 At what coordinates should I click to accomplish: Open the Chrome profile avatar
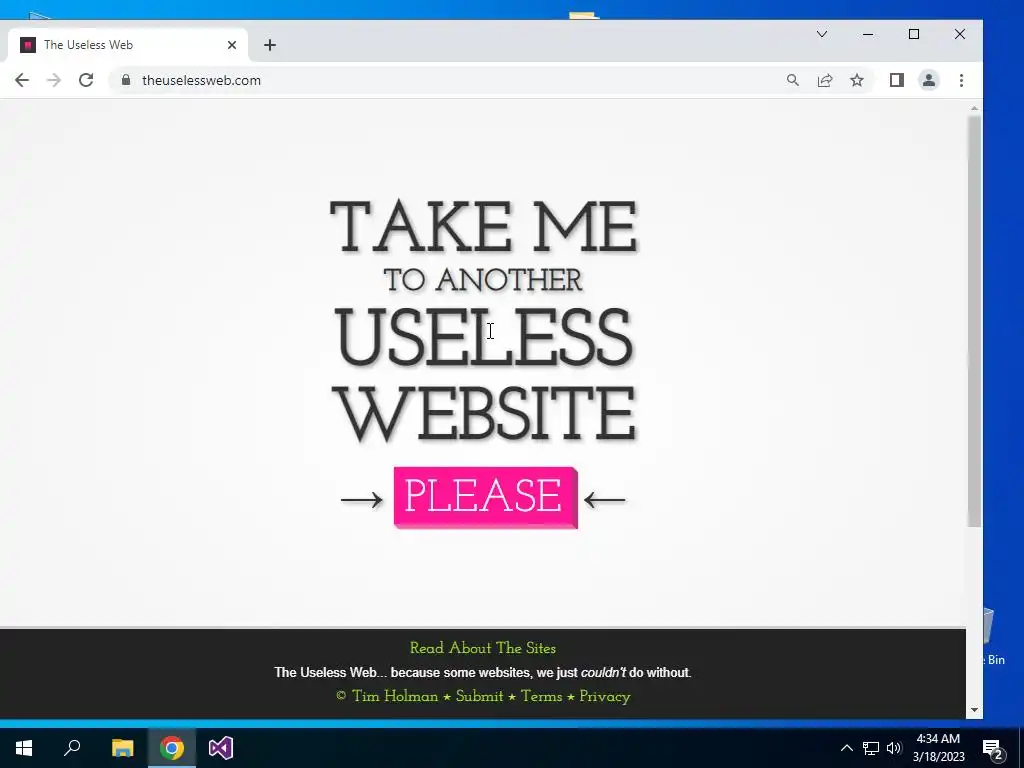coord(929,80)
